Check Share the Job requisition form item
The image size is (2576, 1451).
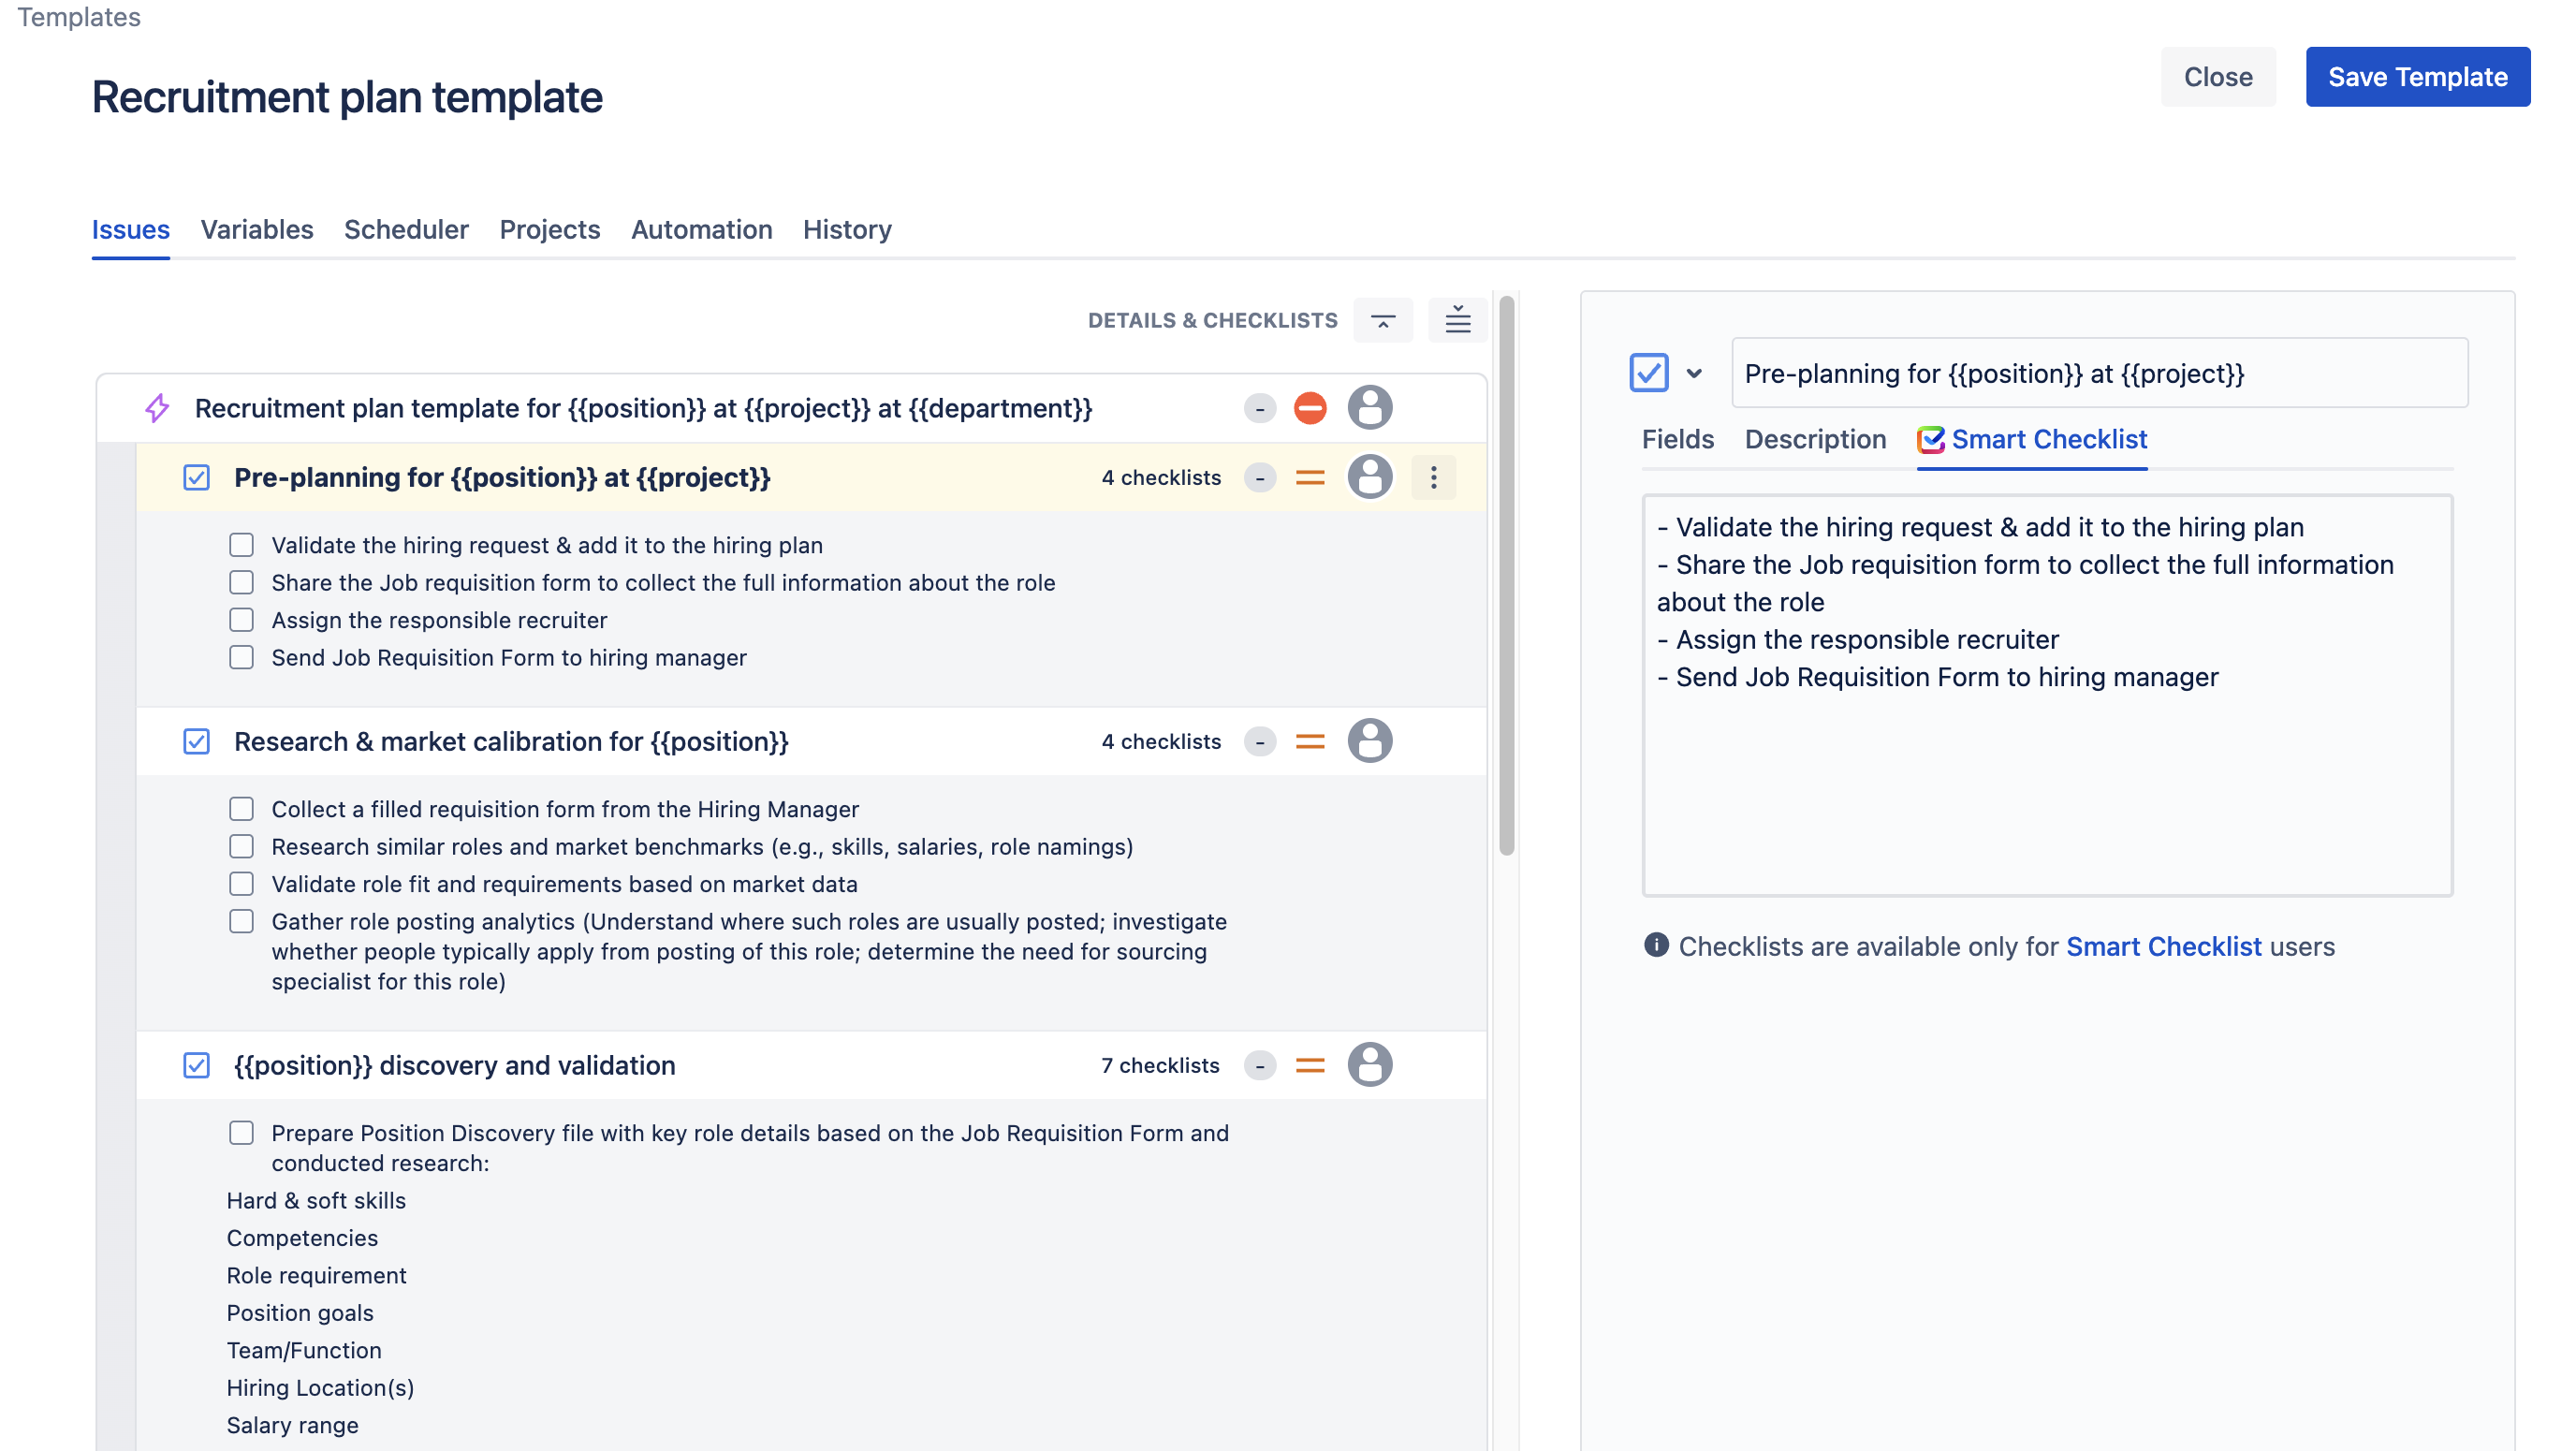pos(241,583)
